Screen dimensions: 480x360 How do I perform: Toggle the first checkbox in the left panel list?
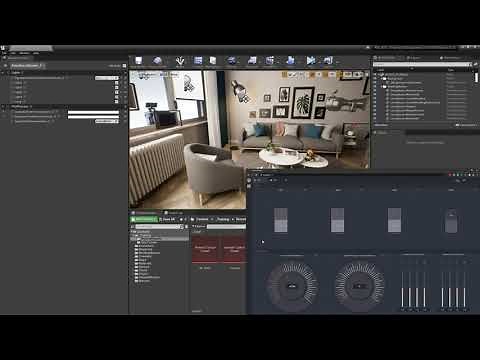[x=117, y=83]
